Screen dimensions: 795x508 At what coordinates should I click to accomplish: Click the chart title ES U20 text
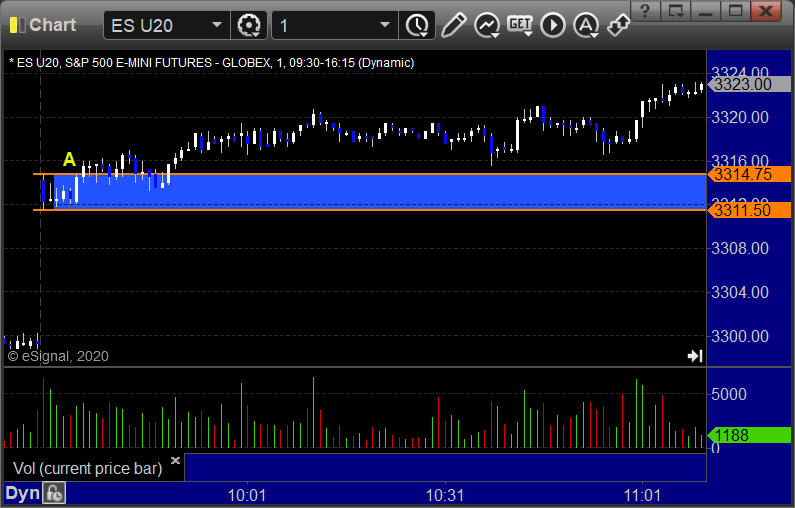[211, 63]
